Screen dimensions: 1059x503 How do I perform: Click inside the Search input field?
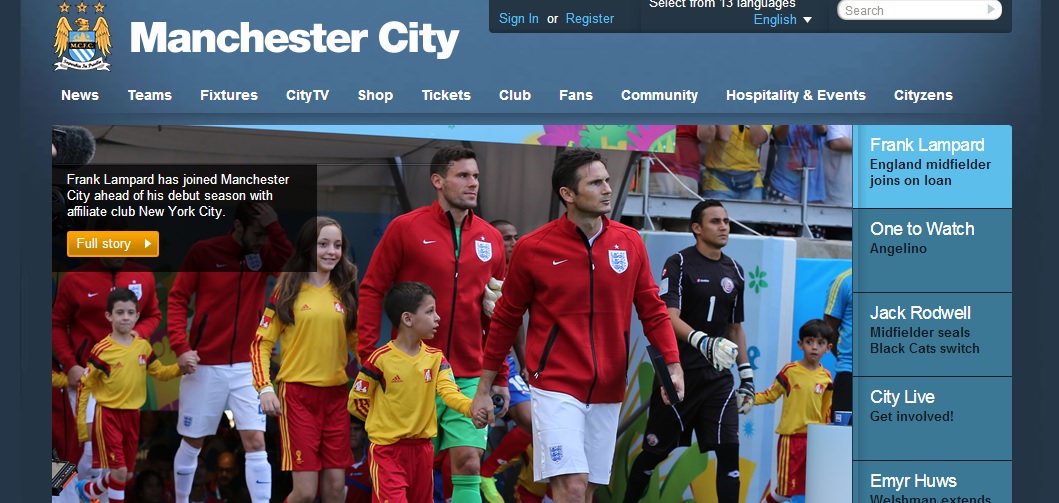point(912,10)
